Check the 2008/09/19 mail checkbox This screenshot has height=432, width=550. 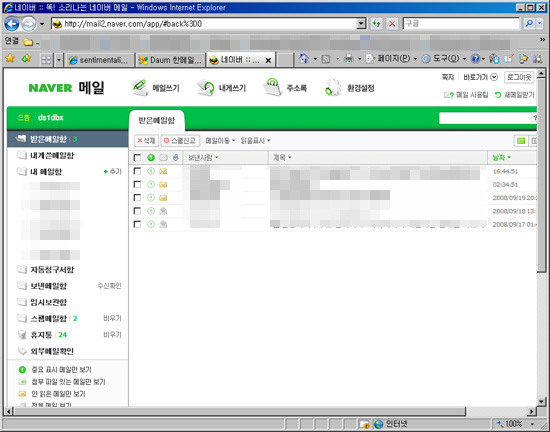coord(138,198)
